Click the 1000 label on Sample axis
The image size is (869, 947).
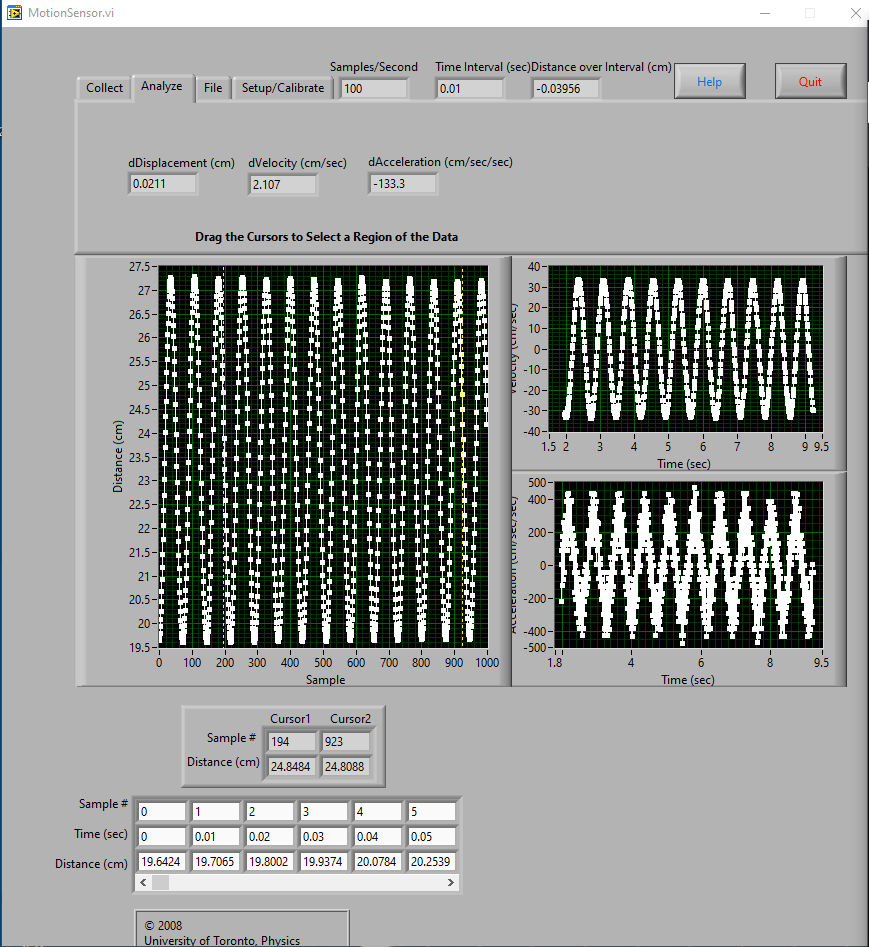tap(487, 663)
